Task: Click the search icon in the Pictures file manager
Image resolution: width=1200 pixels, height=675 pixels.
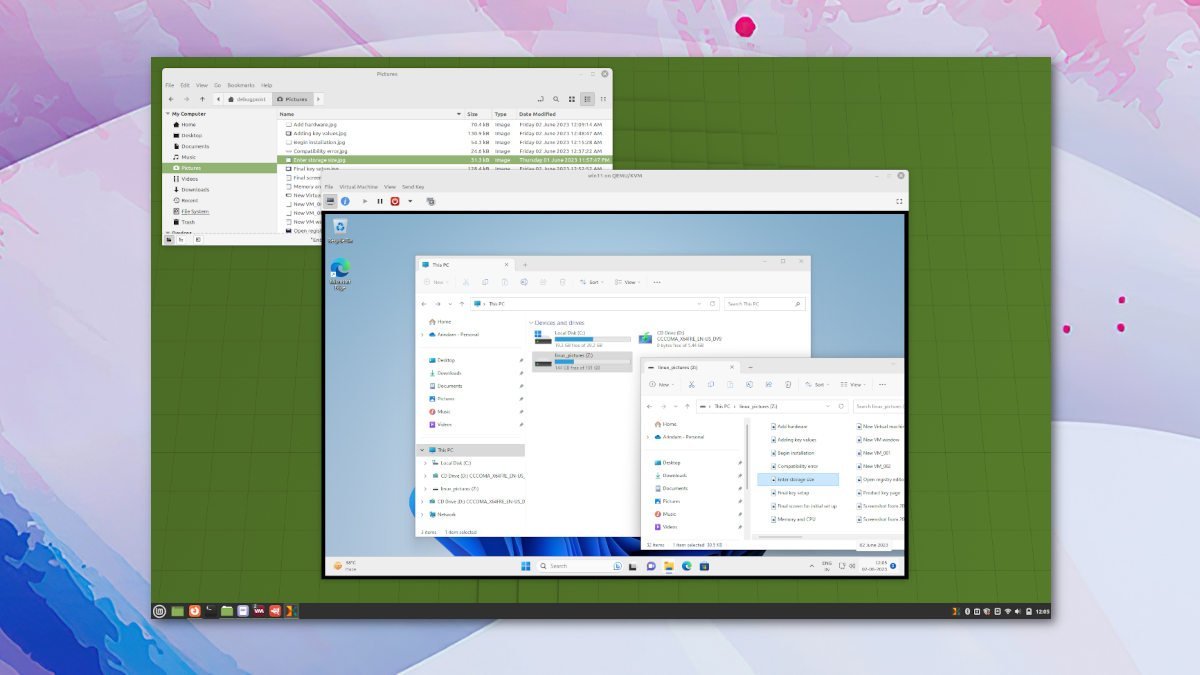Action: (557, 99)
